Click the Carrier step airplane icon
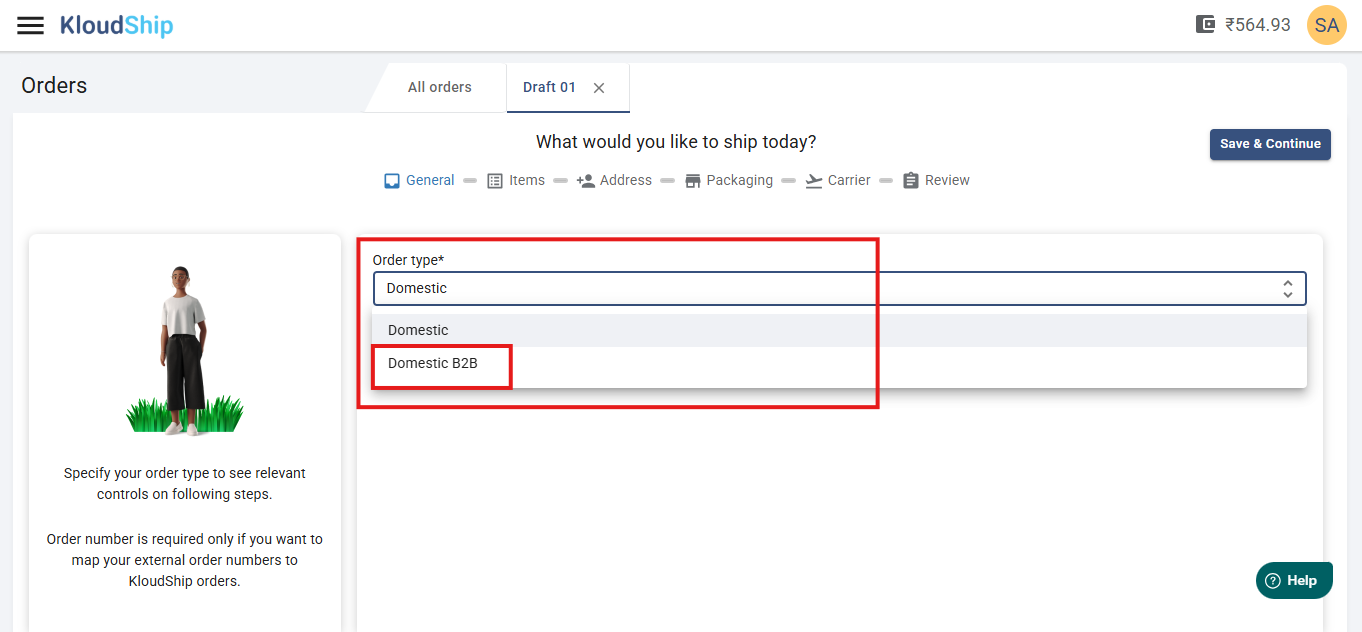Viewport: 1362px width, 632px height. 814,181
